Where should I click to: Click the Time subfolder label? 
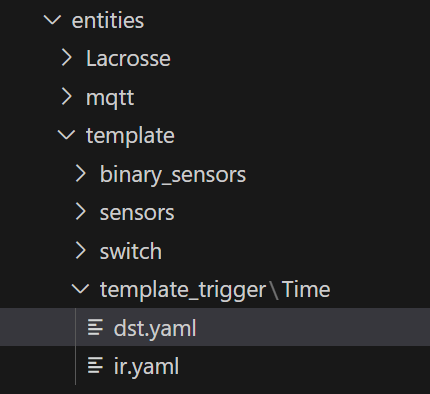(x=306, y=289)
